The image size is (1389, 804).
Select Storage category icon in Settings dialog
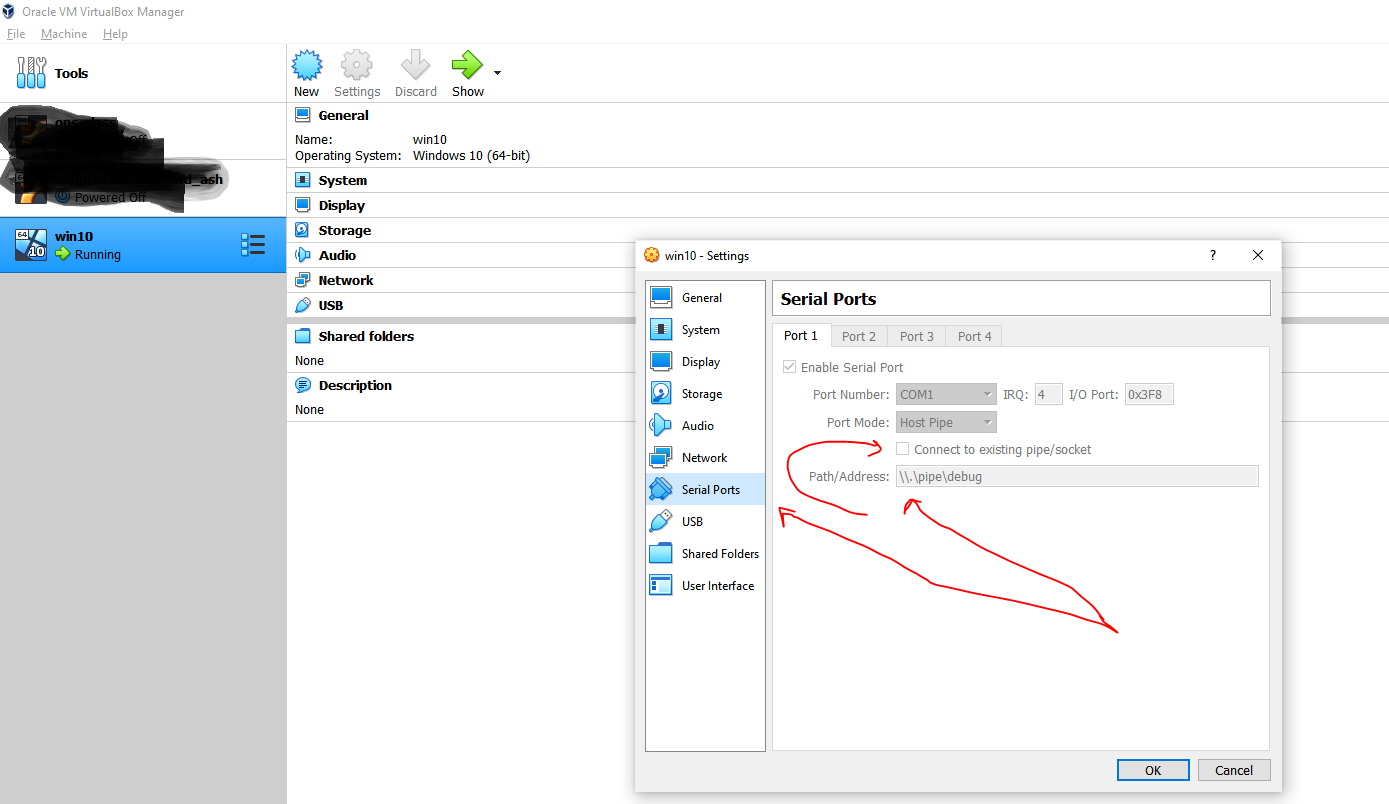pyautogui.click(x=661, y=393)
